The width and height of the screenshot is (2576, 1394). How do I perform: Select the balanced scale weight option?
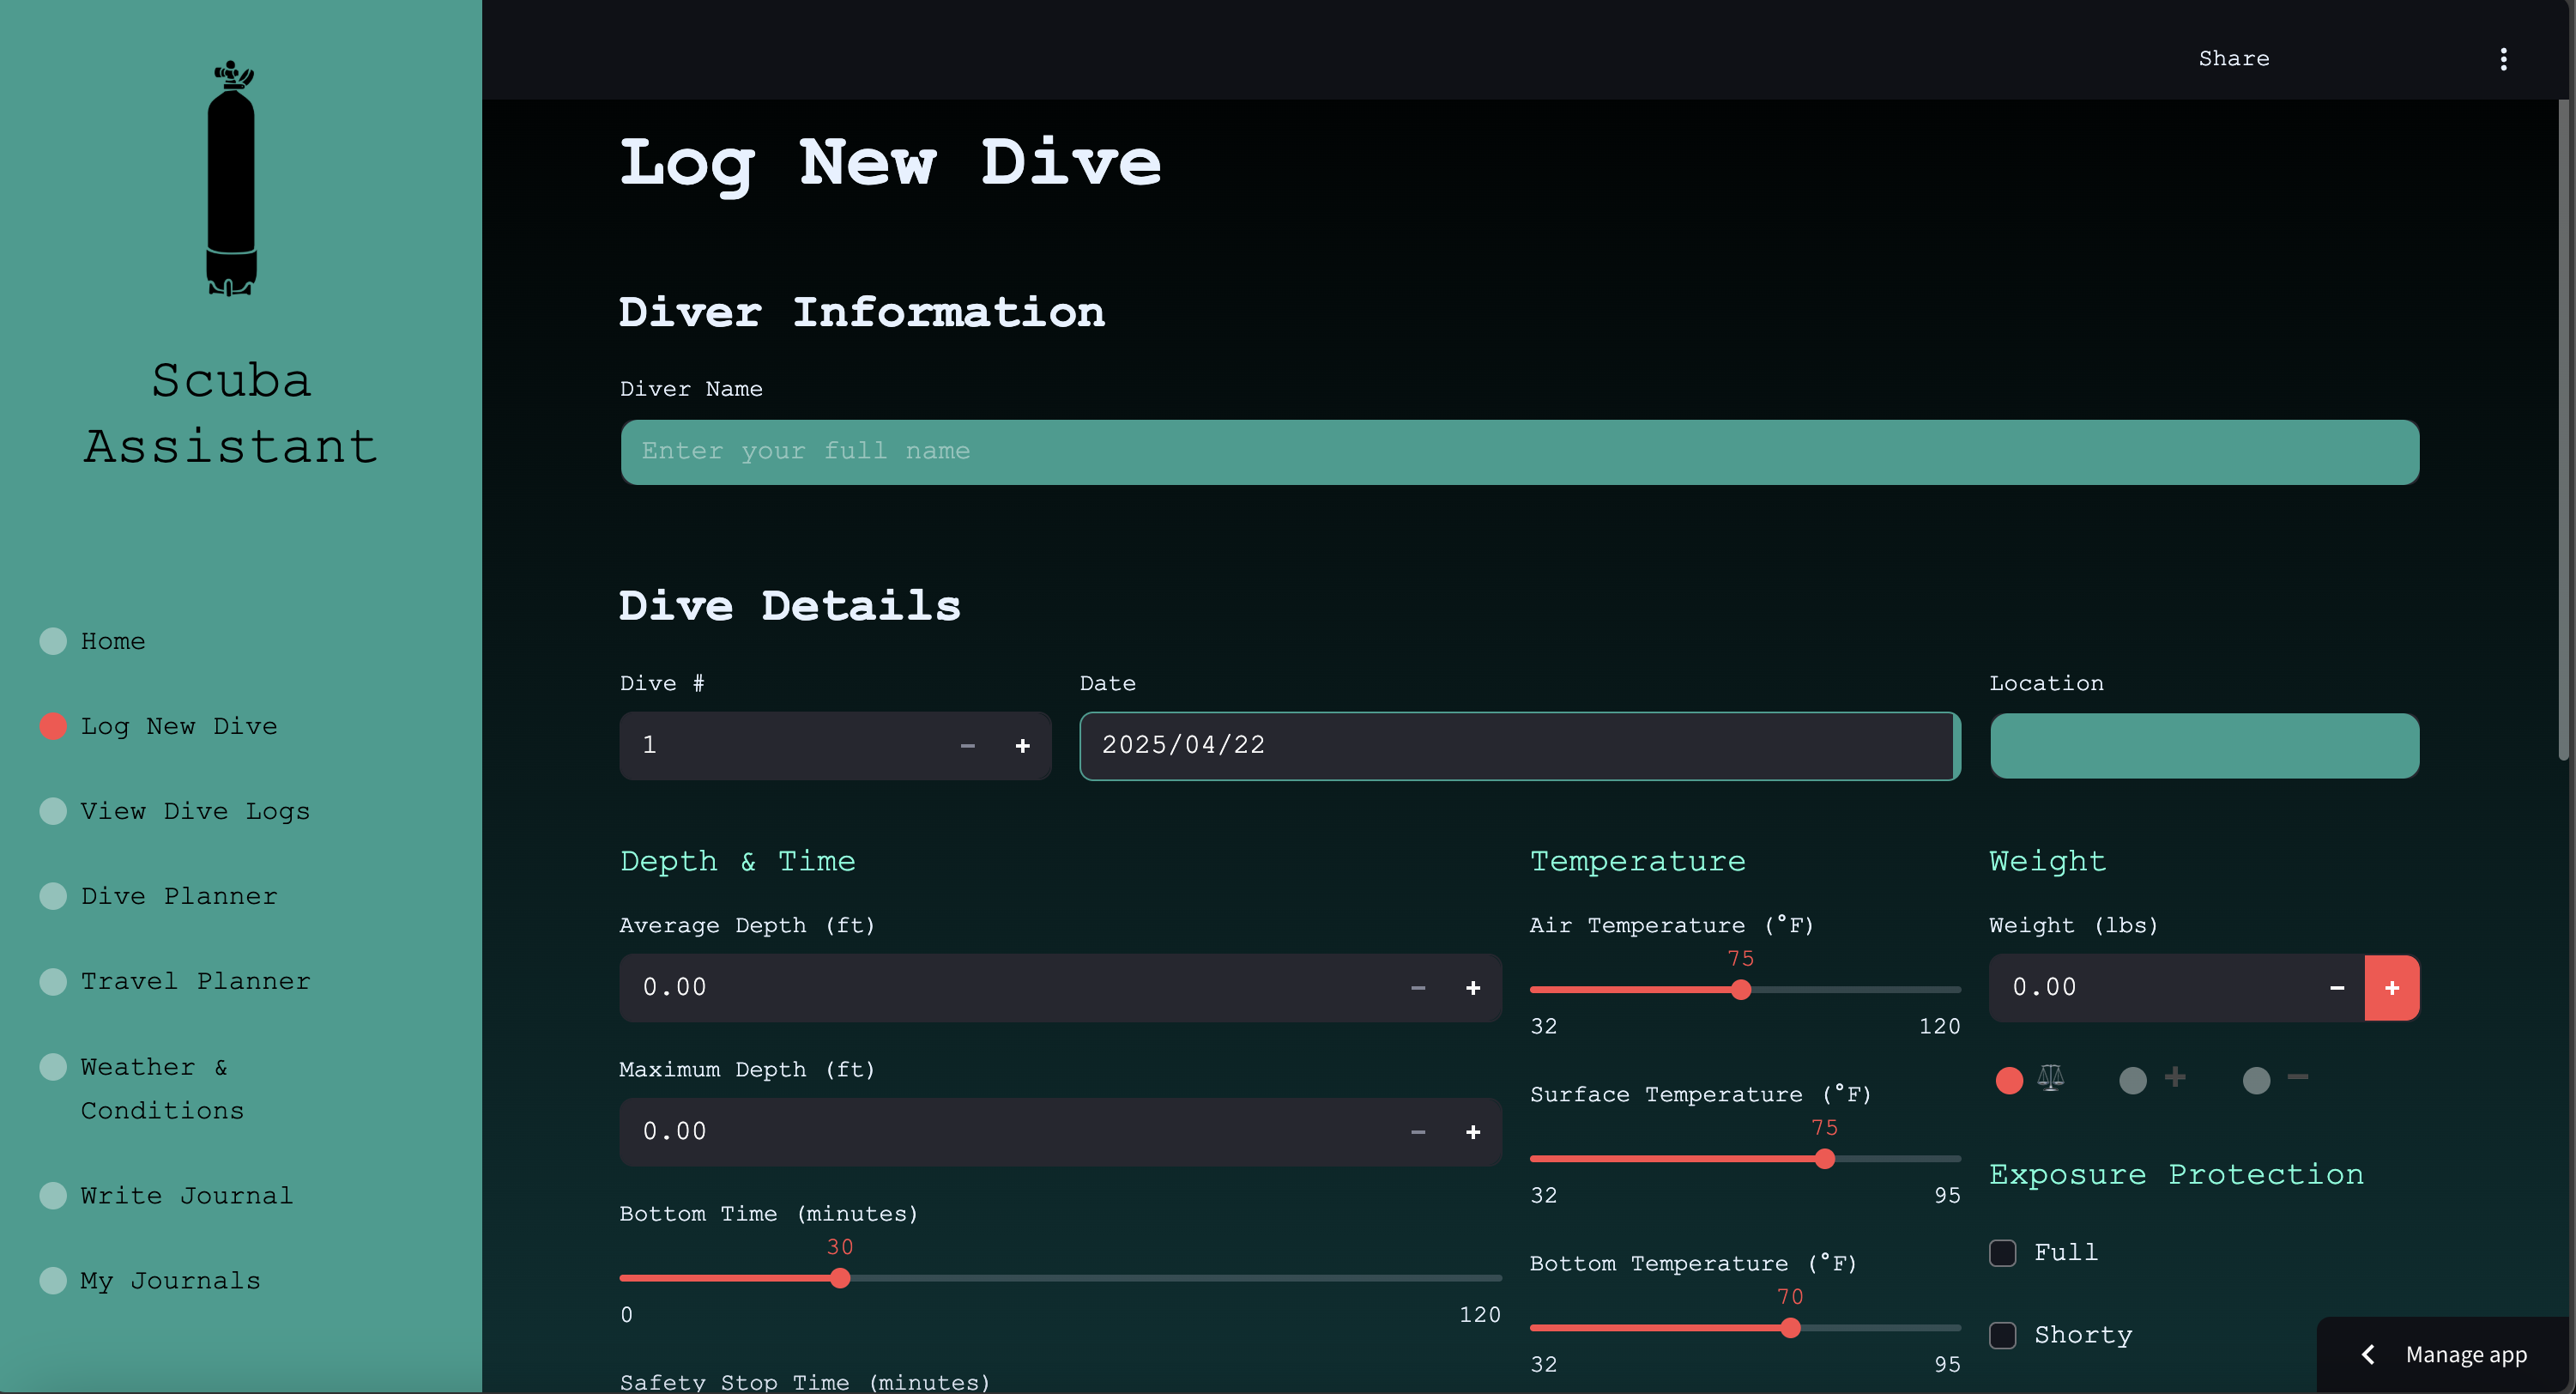click(x=2030, y=1079)
